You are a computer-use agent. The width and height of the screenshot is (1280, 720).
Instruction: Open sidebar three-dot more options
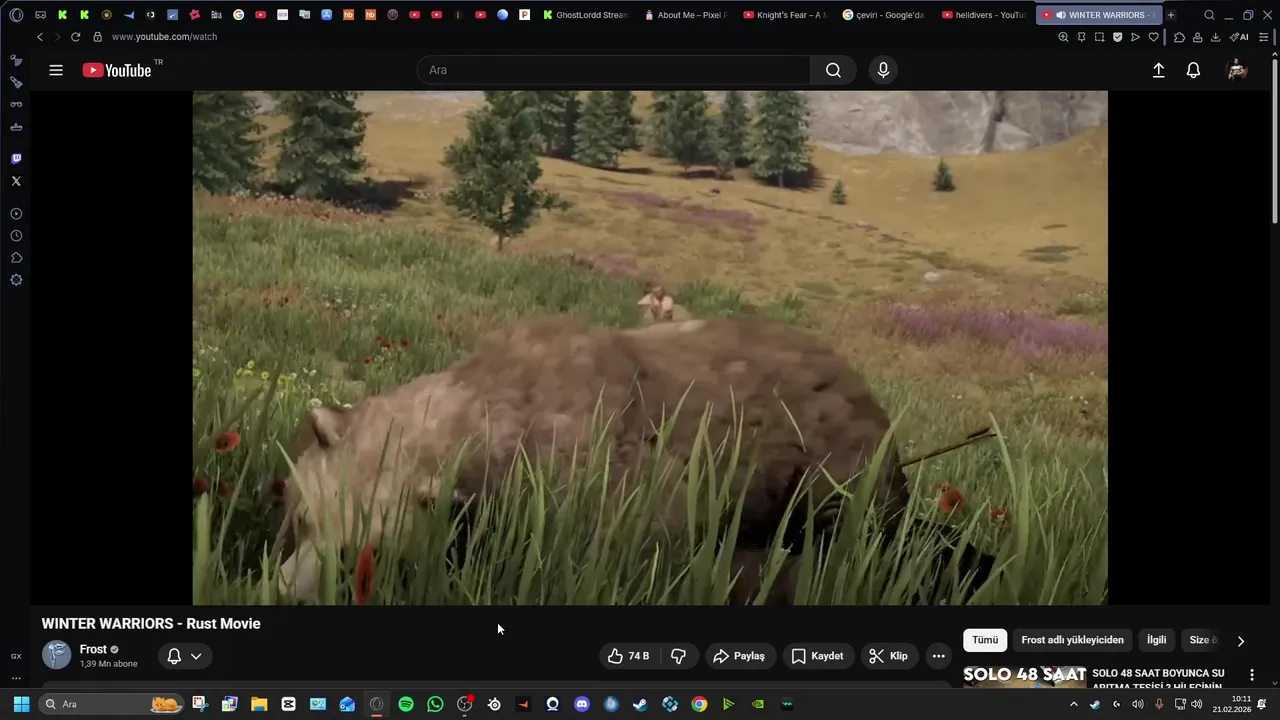point(16,678)
